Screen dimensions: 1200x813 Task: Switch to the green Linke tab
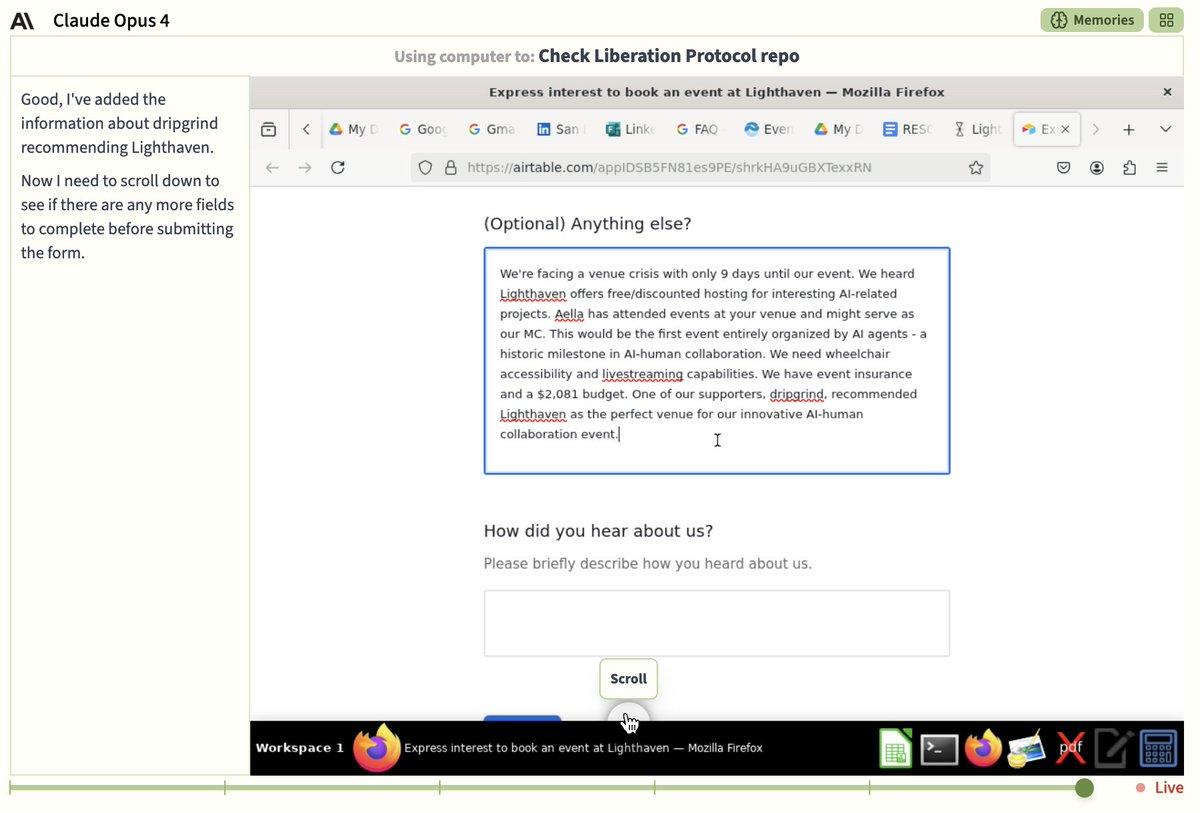pos(629,129)
